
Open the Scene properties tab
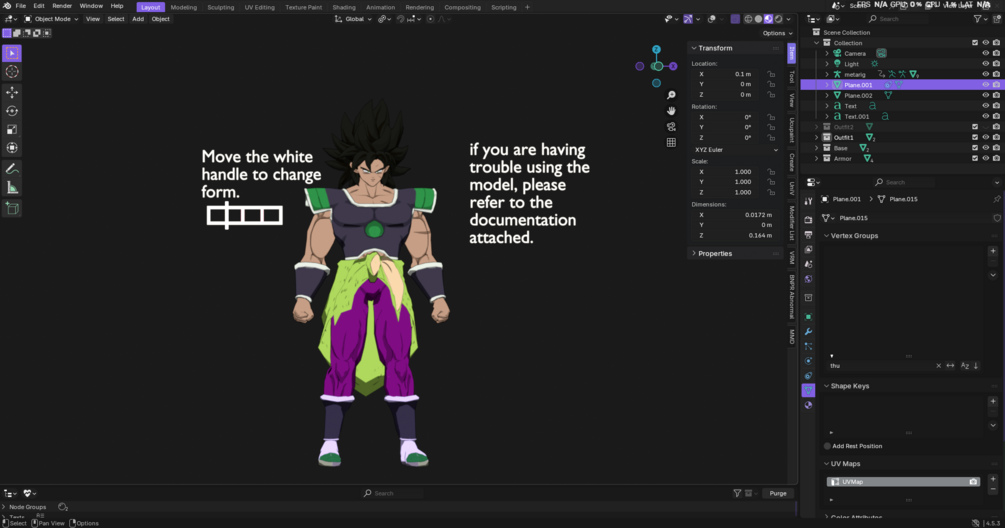pyautogui.click(x=808, y=264)
